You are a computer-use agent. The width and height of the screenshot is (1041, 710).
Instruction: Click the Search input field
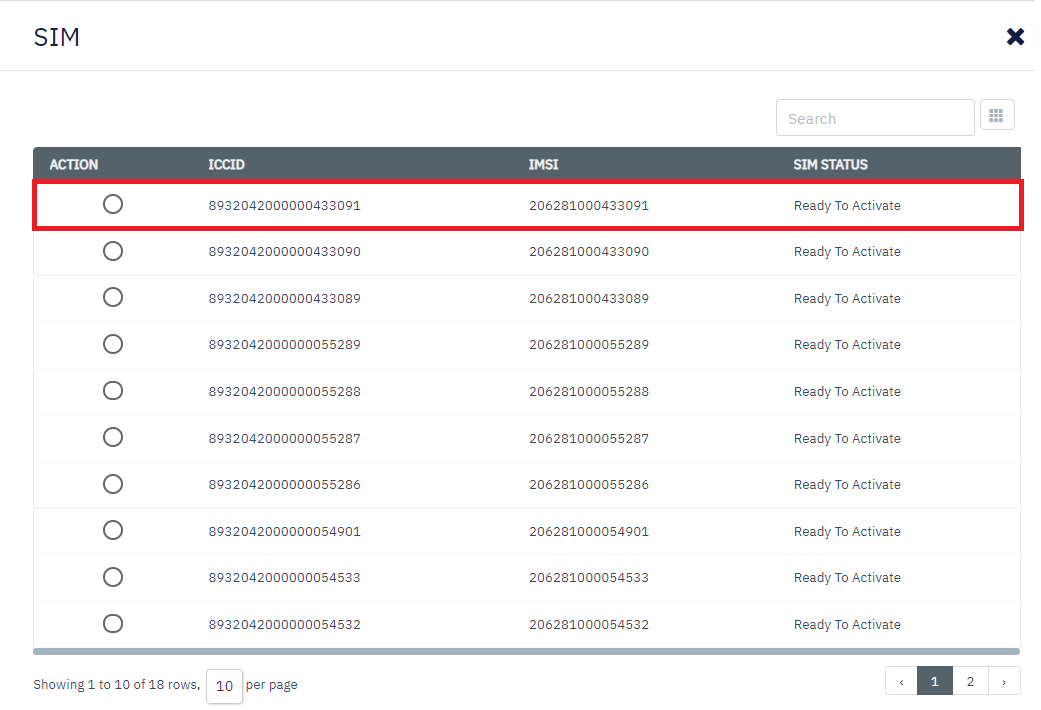[875, 118]
